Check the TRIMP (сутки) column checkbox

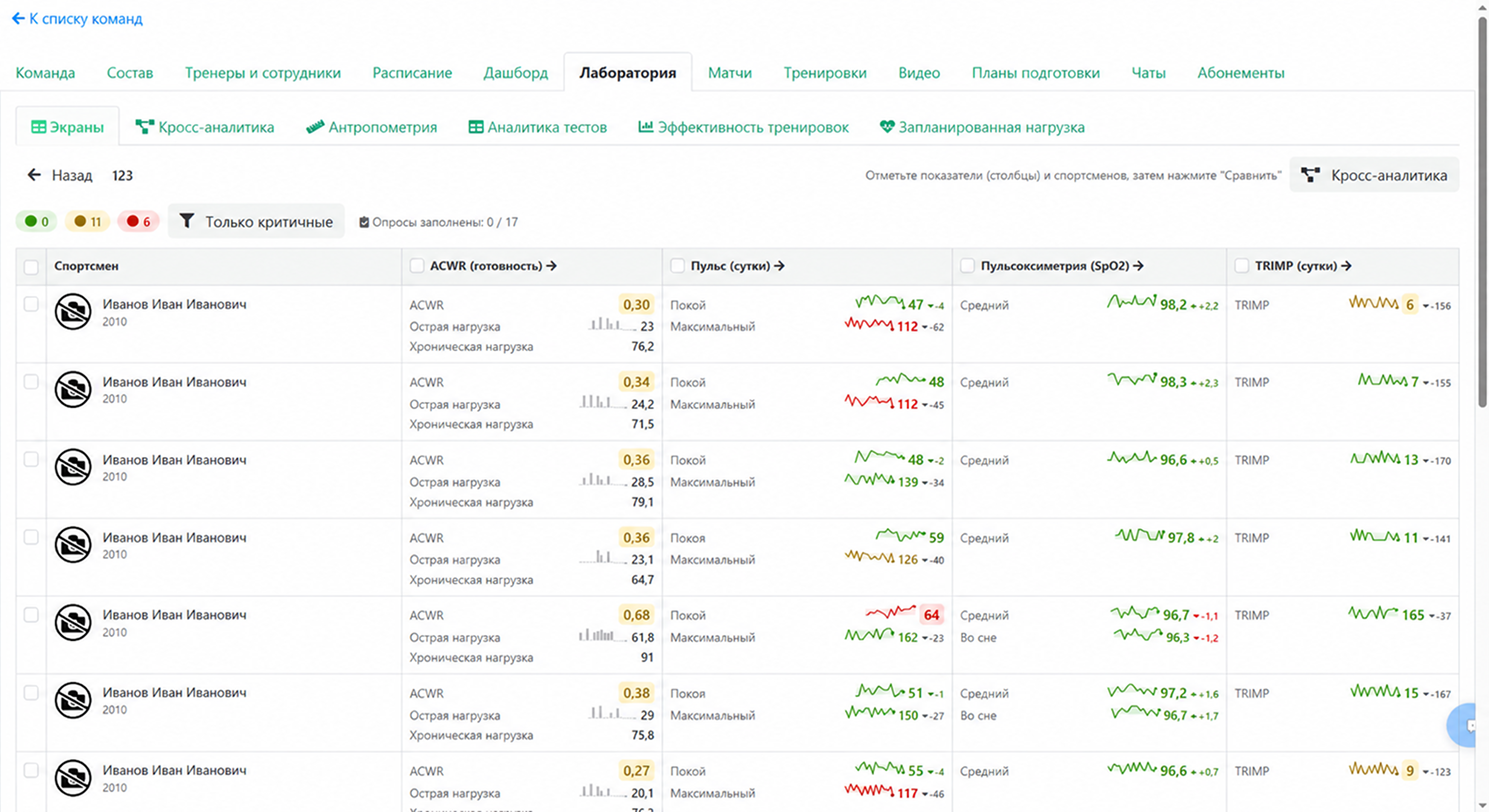pyautogui.click(x=1242, y=266)
